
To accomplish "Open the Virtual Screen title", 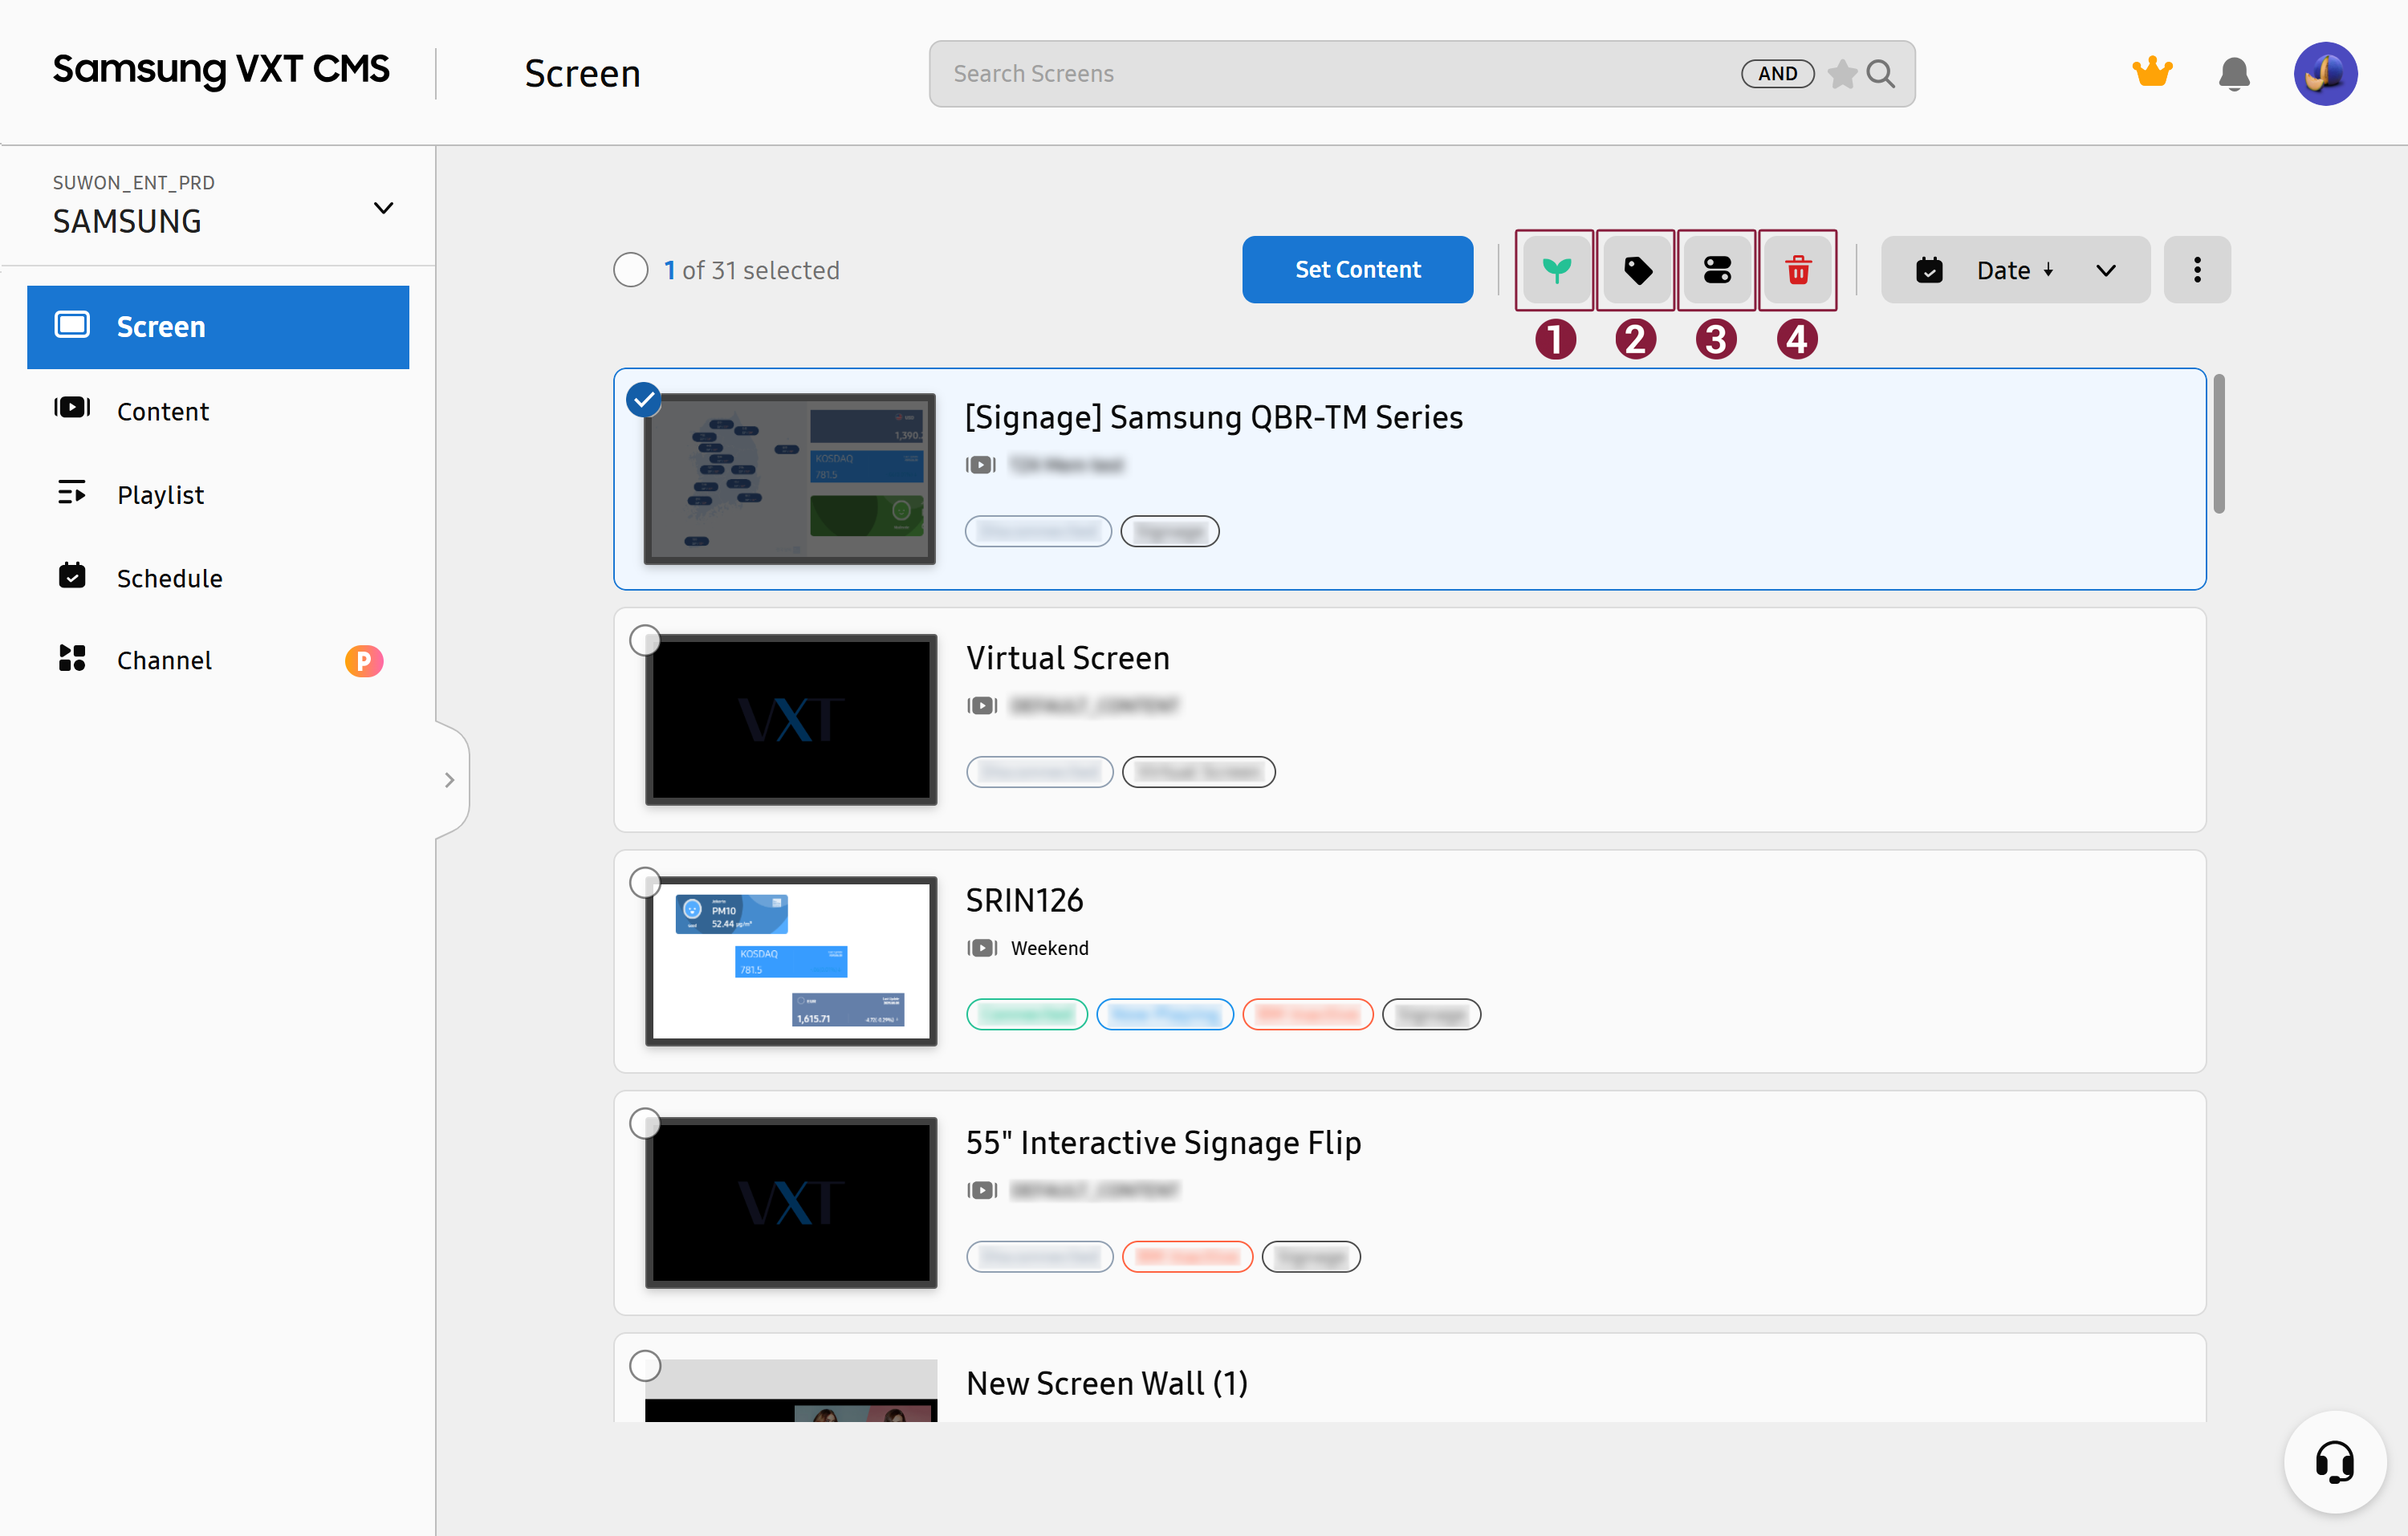I will click(x=1067, y=658).
